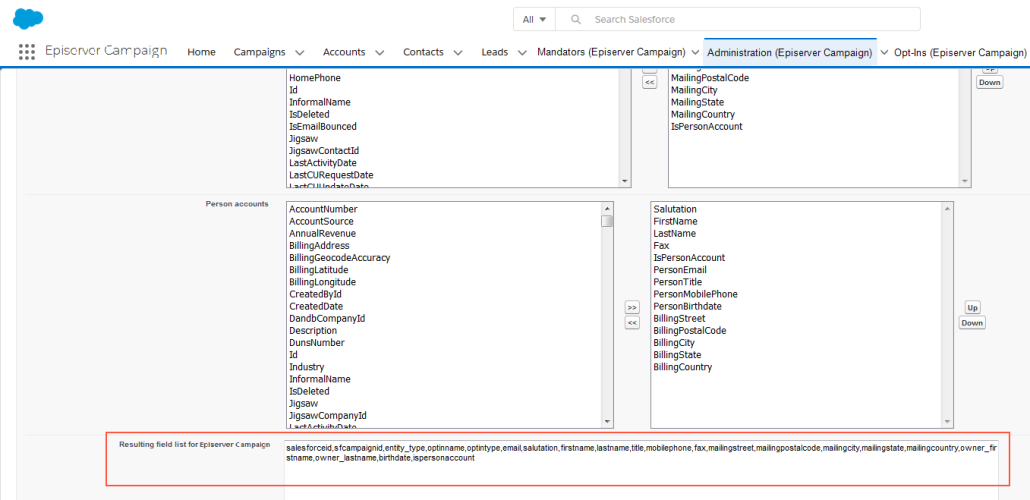This screenshot has width=1030, height=500.
Task: Remove Person accounts field using << button
Action: [x=632, y=323]
